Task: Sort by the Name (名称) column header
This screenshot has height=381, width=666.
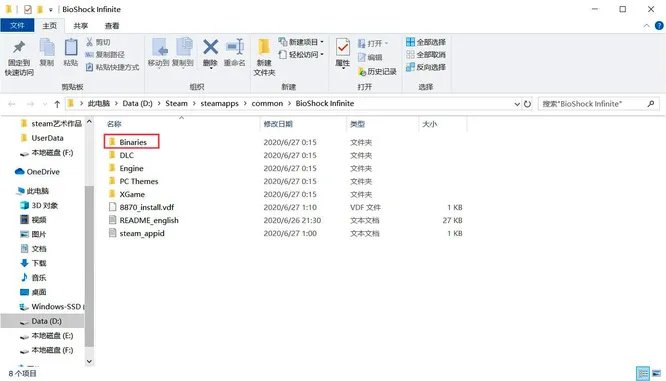Action: click(114, 124)
